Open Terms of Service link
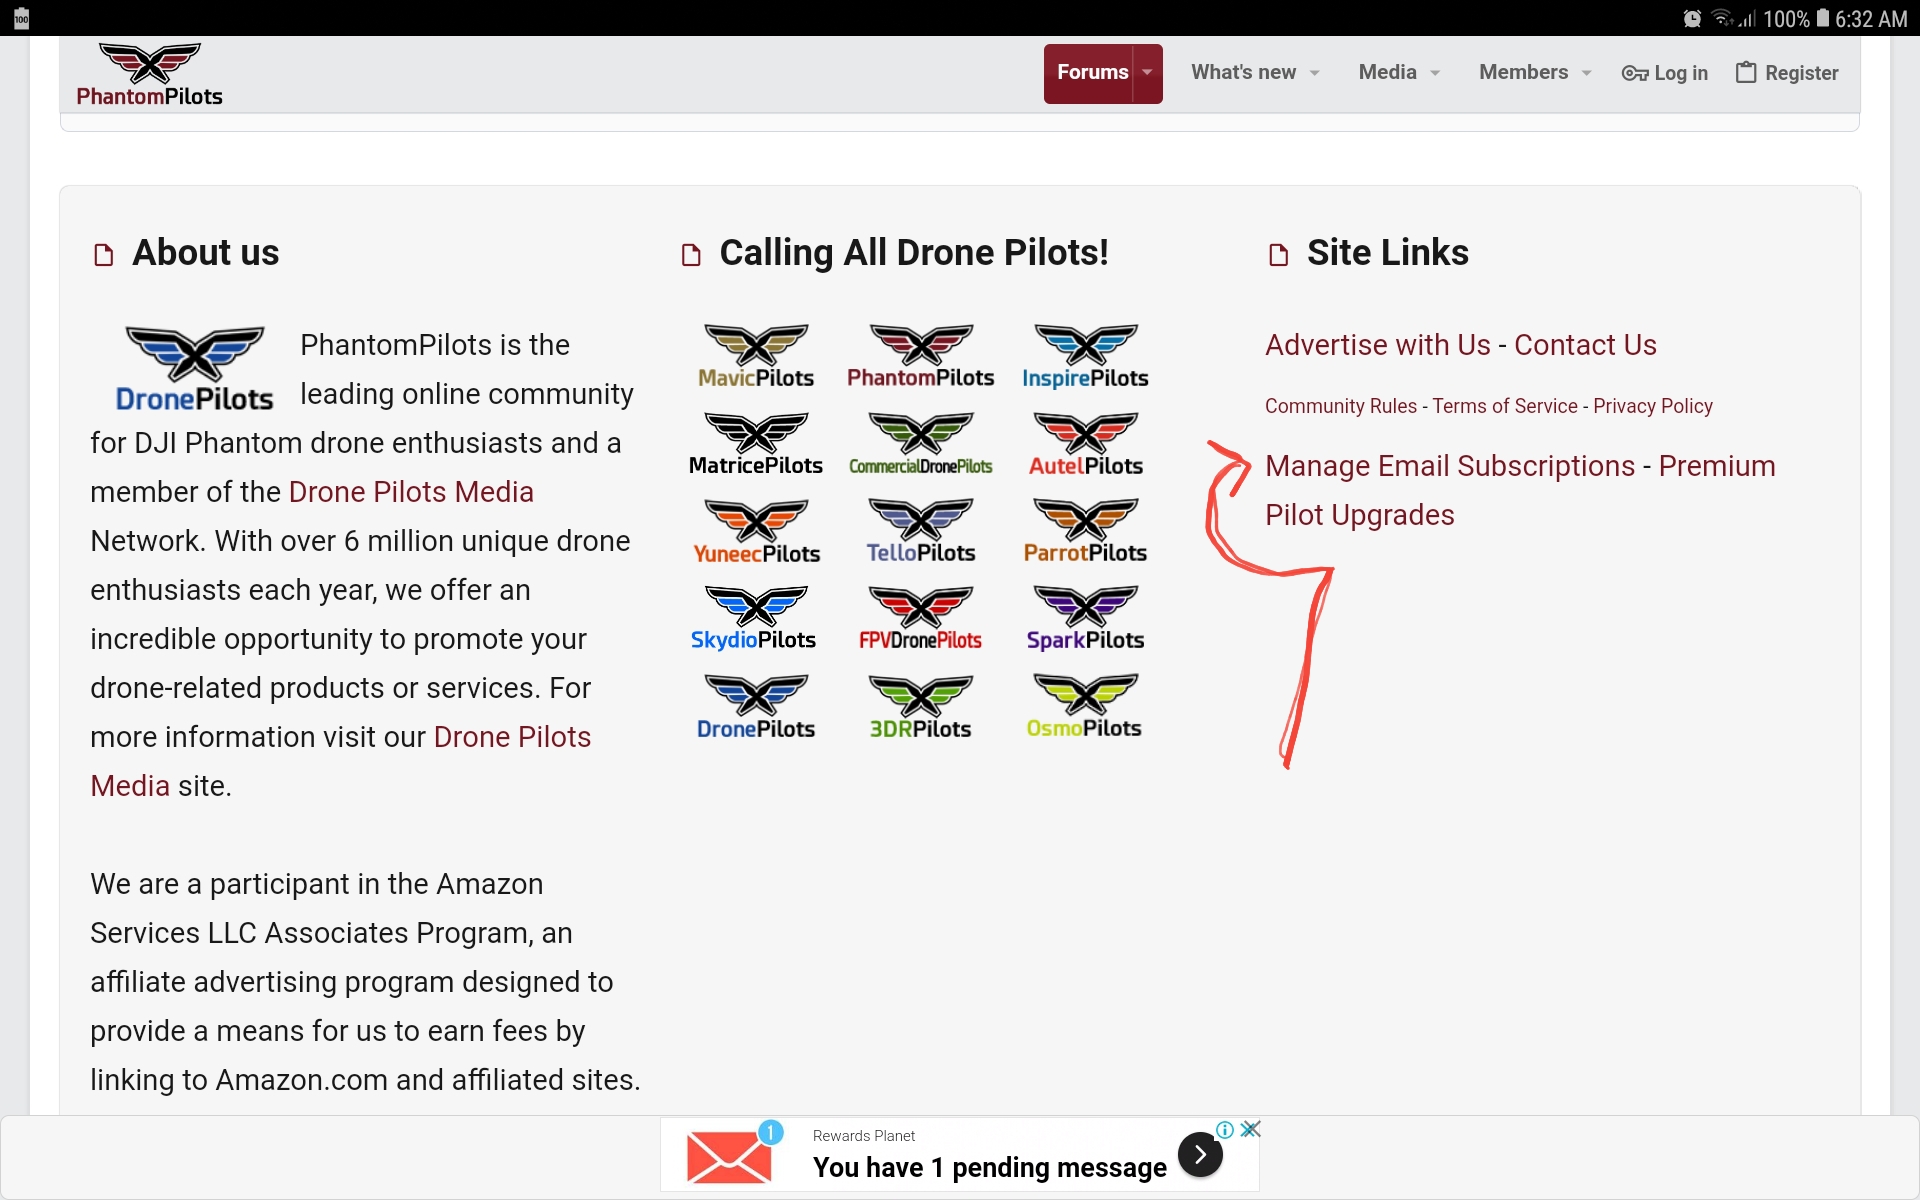 (1504, 406)
